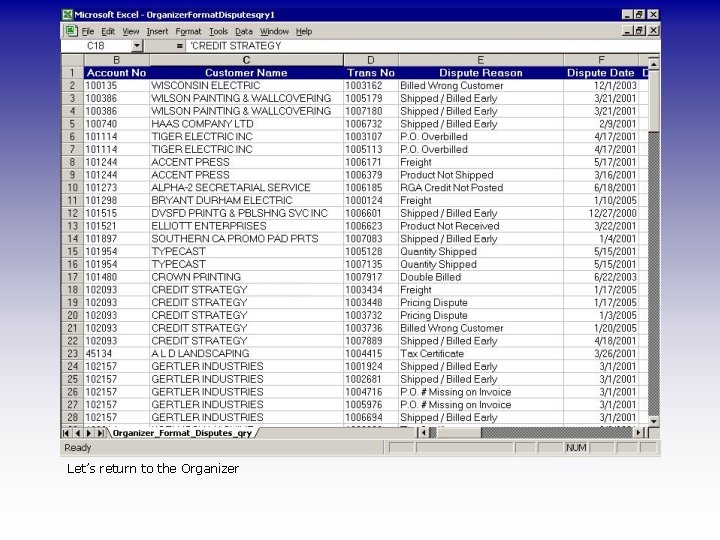Select cell Tax Certificate
Viewport: 720px width, 540px height.
[481, 354]
